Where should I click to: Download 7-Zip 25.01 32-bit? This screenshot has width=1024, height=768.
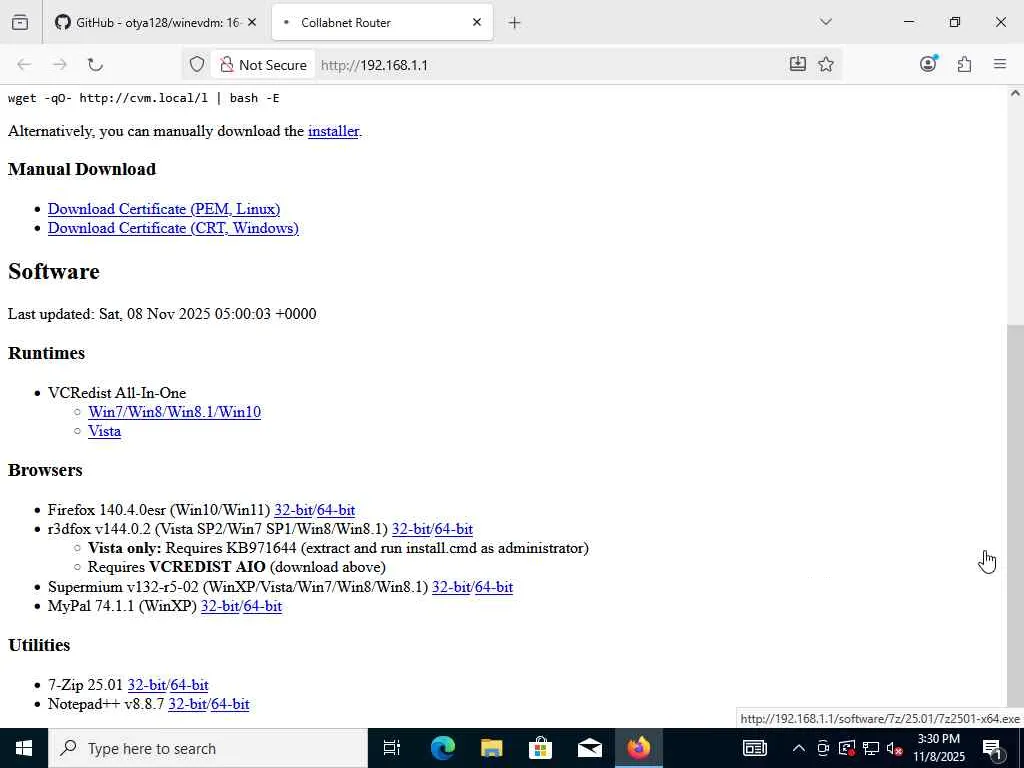point(146,685)
